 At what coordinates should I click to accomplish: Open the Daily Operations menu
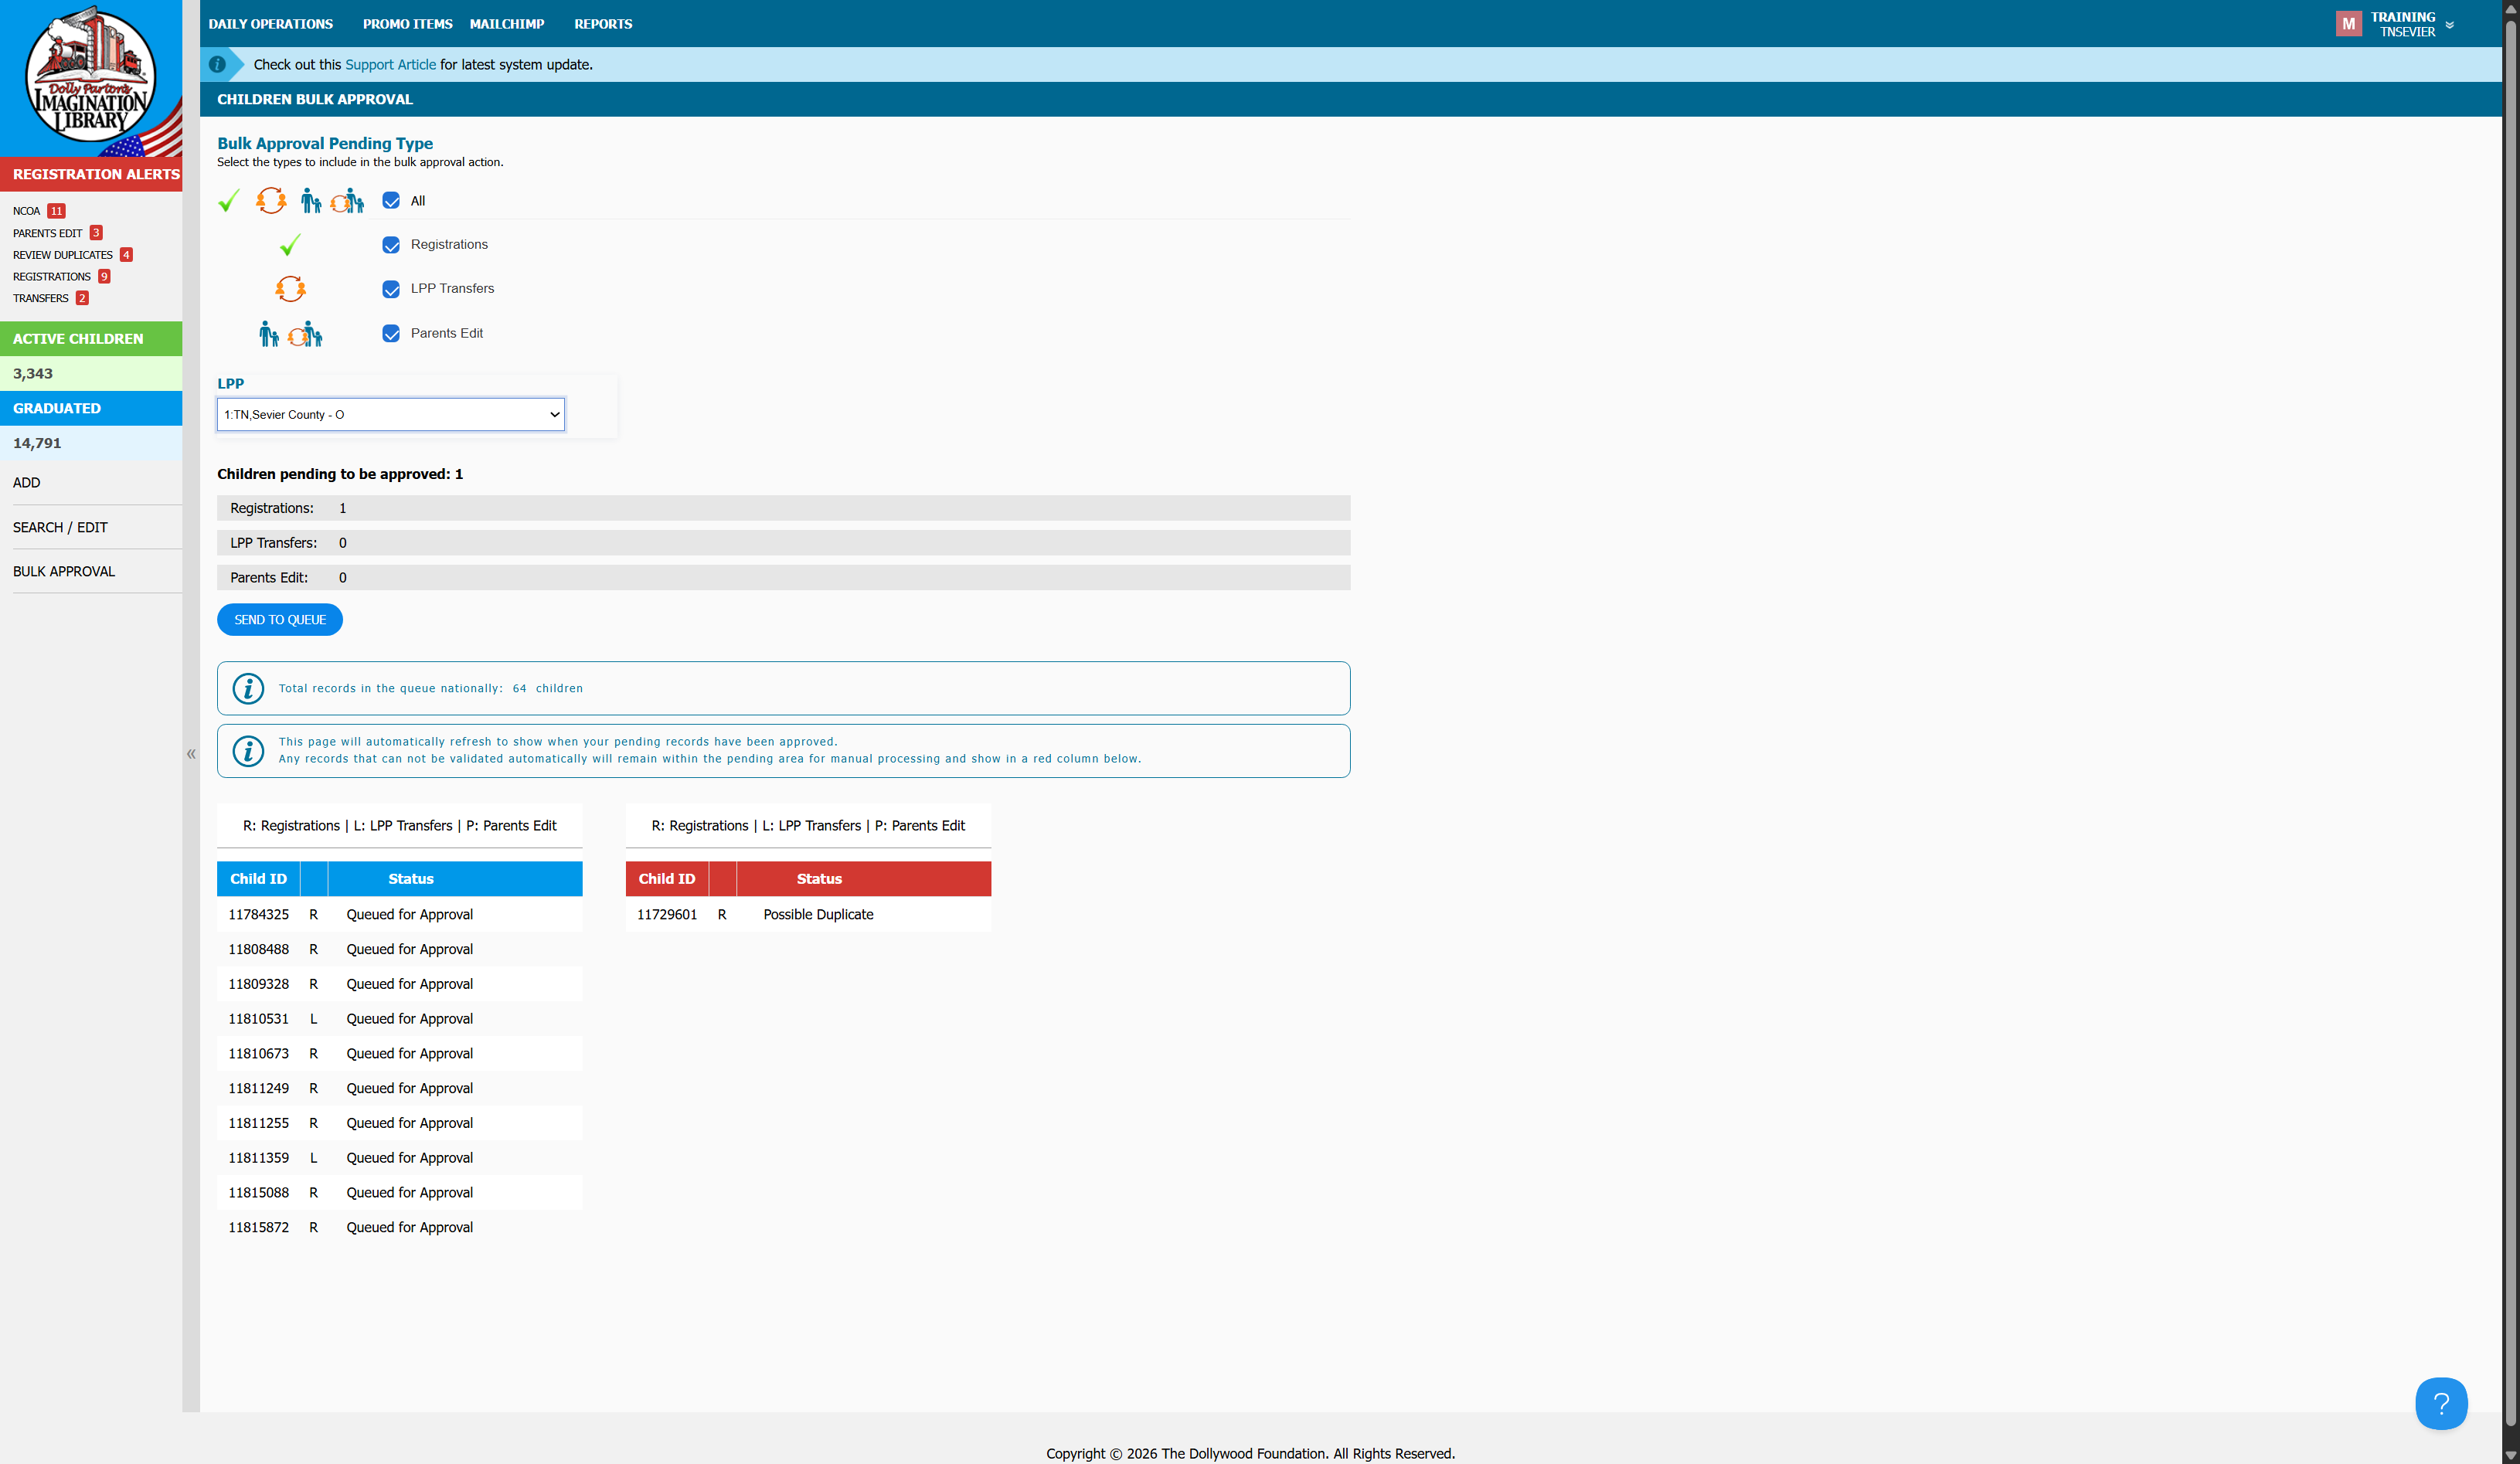(271, 24)
